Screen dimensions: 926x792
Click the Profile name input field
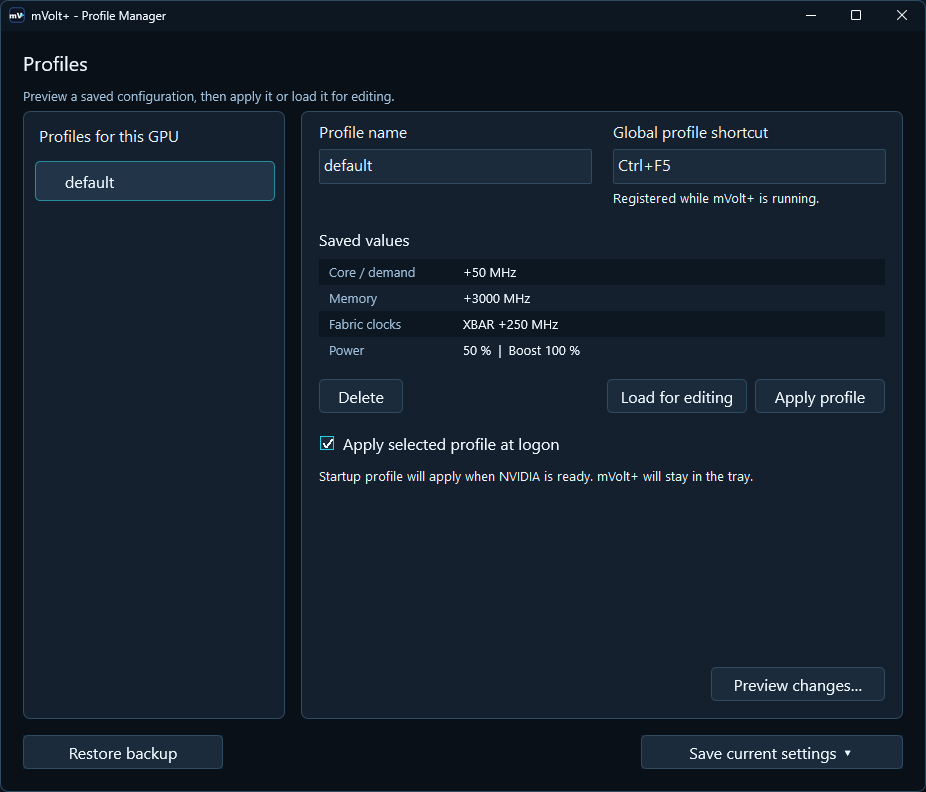click(455, 166)
